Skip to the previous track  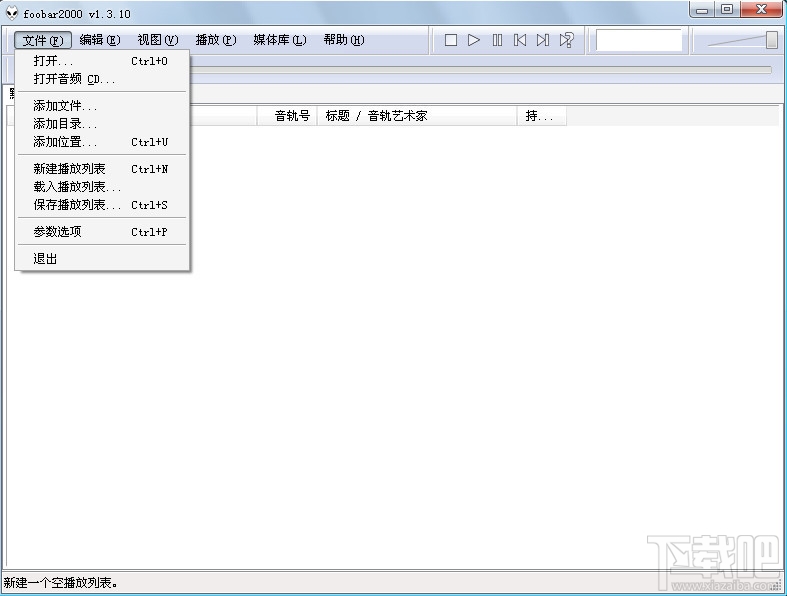click(520, 40)
